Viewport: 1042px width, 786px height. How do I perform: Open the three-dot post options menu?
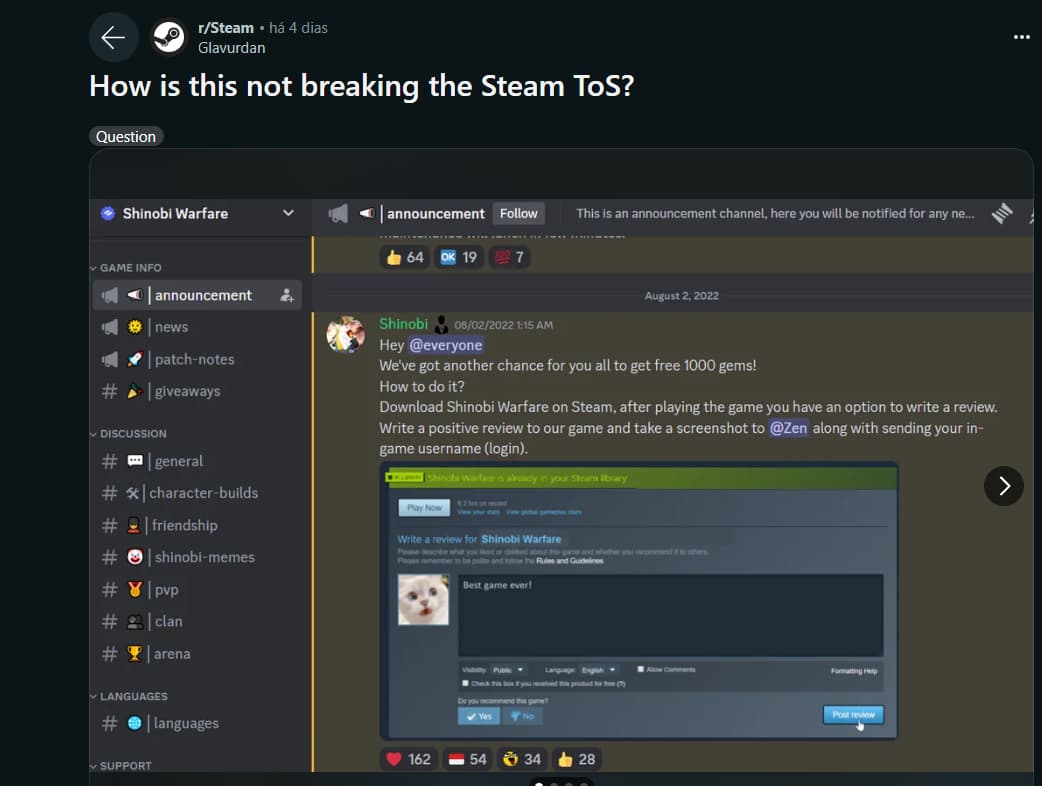pos(1021,37)
